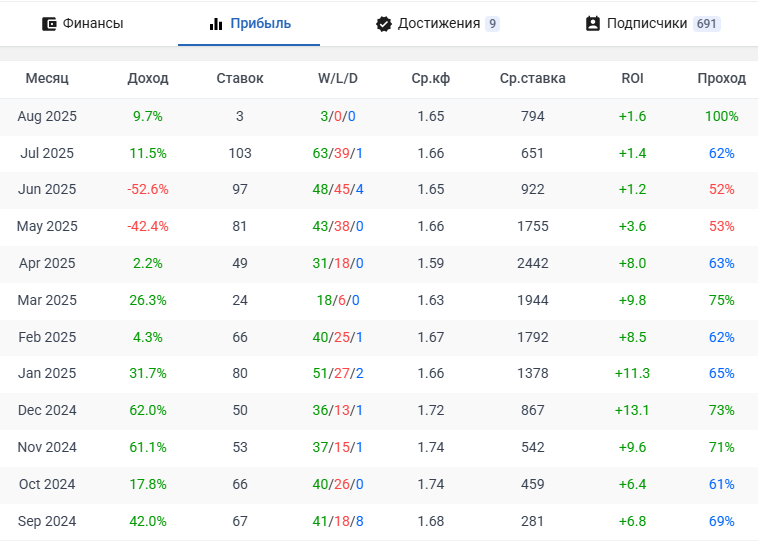This screenshot has width=758, height=546.
Task: Click the 63/39/1 W/L/D record for Jul 2025
Action: [338, 153]
